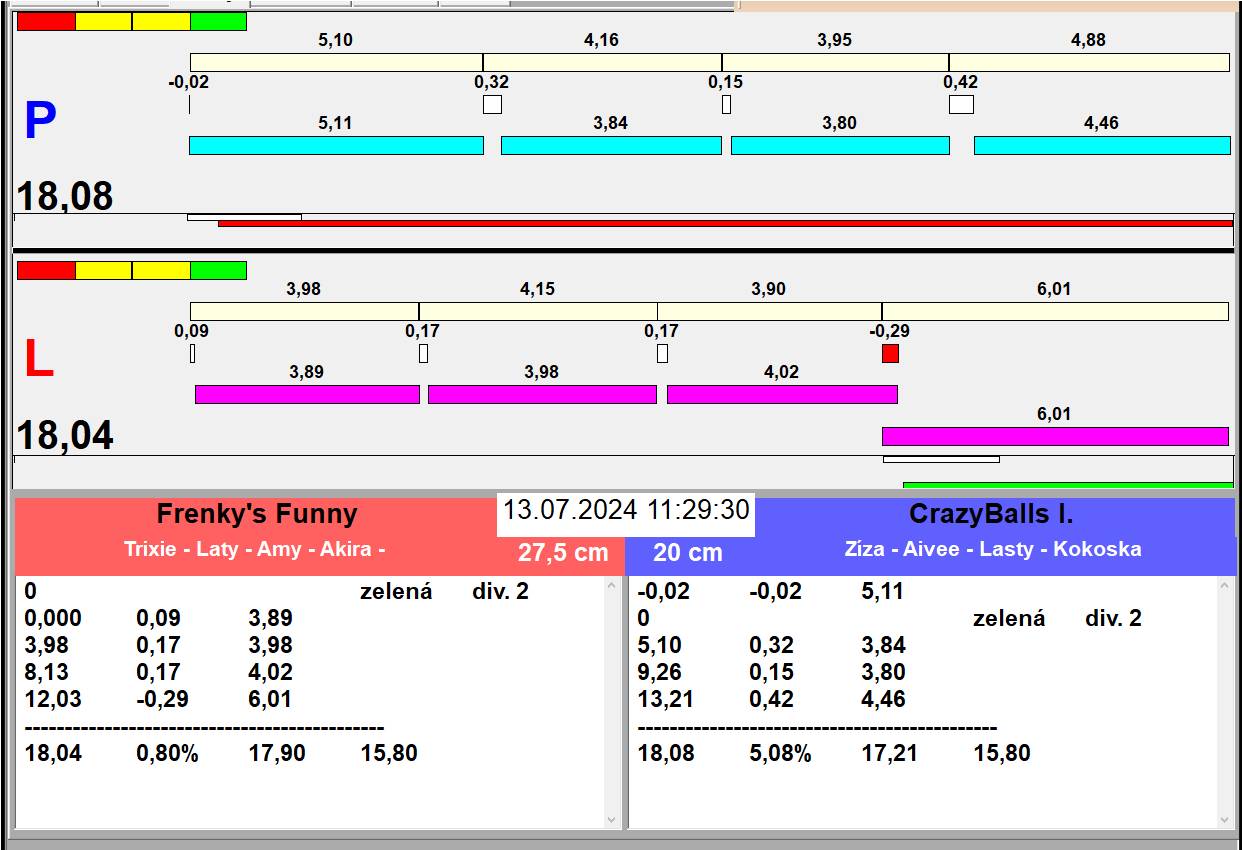Click the cream segment labeled 4,16
Image resolution: width=1242 pixels, height=850 pixels.
pos(602,62)
